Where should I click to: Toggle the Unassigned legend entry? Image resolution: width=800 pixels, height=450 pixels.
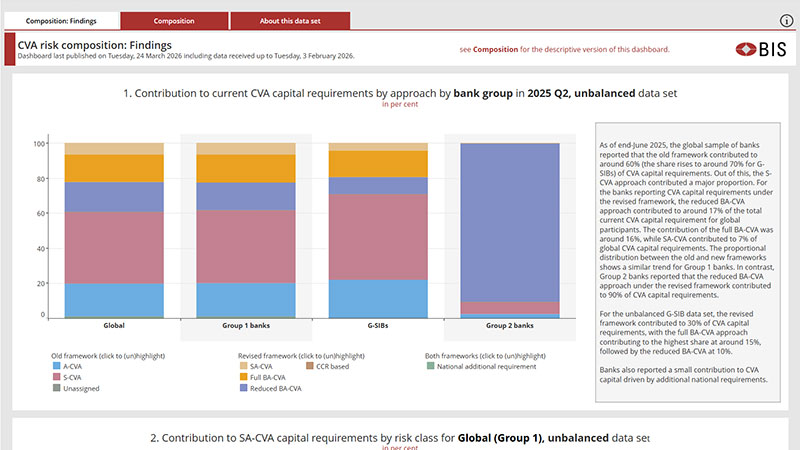pyautogui.click(x=76, y=388)
